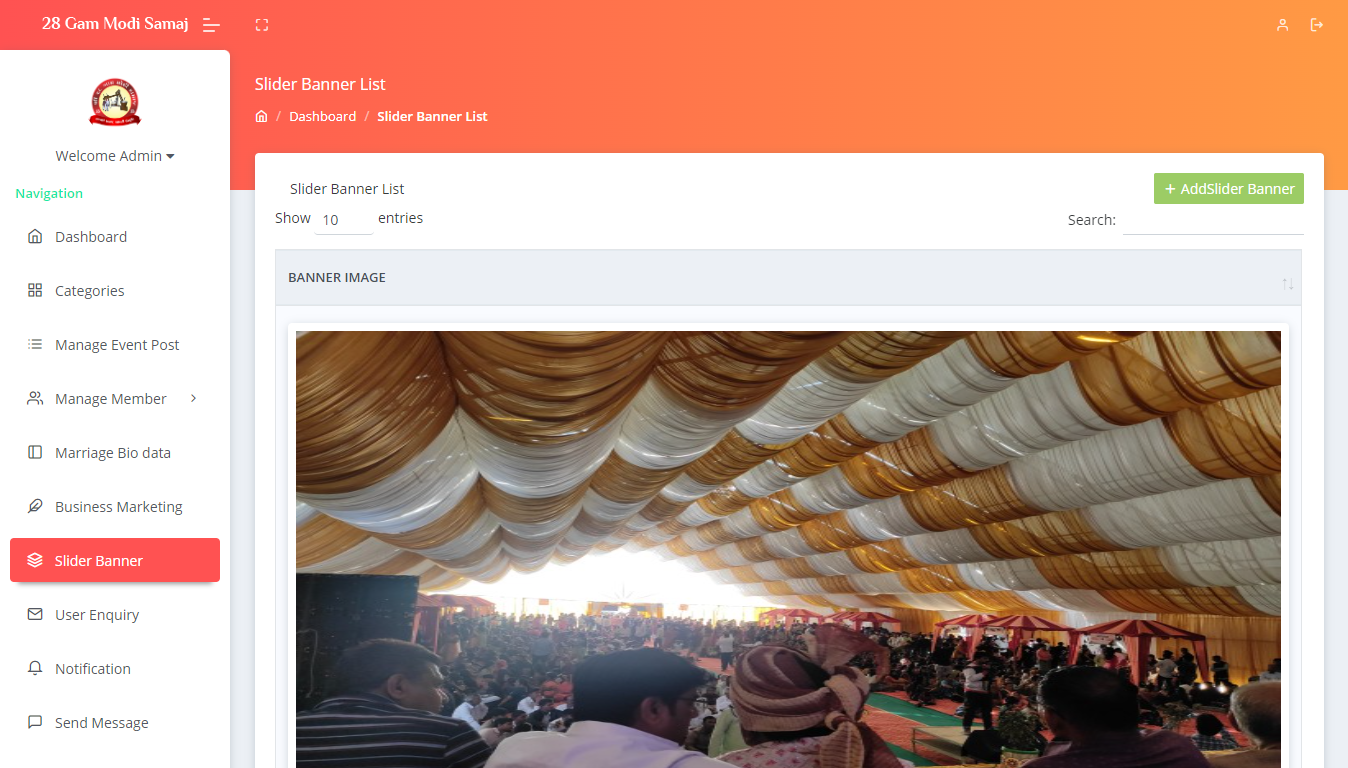Image resolution: width=1348 pixels, height=768 pixels.
Task: Open Marriage Bio data page
Action: [115, 453]
